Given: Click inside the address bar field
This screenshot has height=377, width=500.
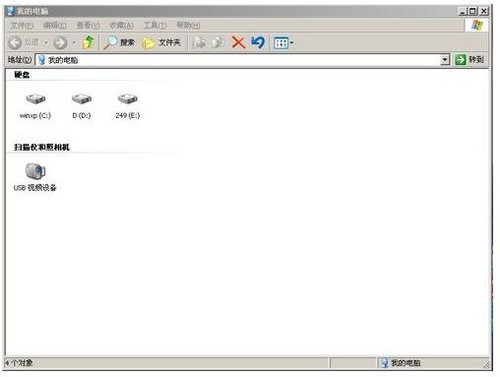Looking at the screenshot, I should tap(242, 60).
